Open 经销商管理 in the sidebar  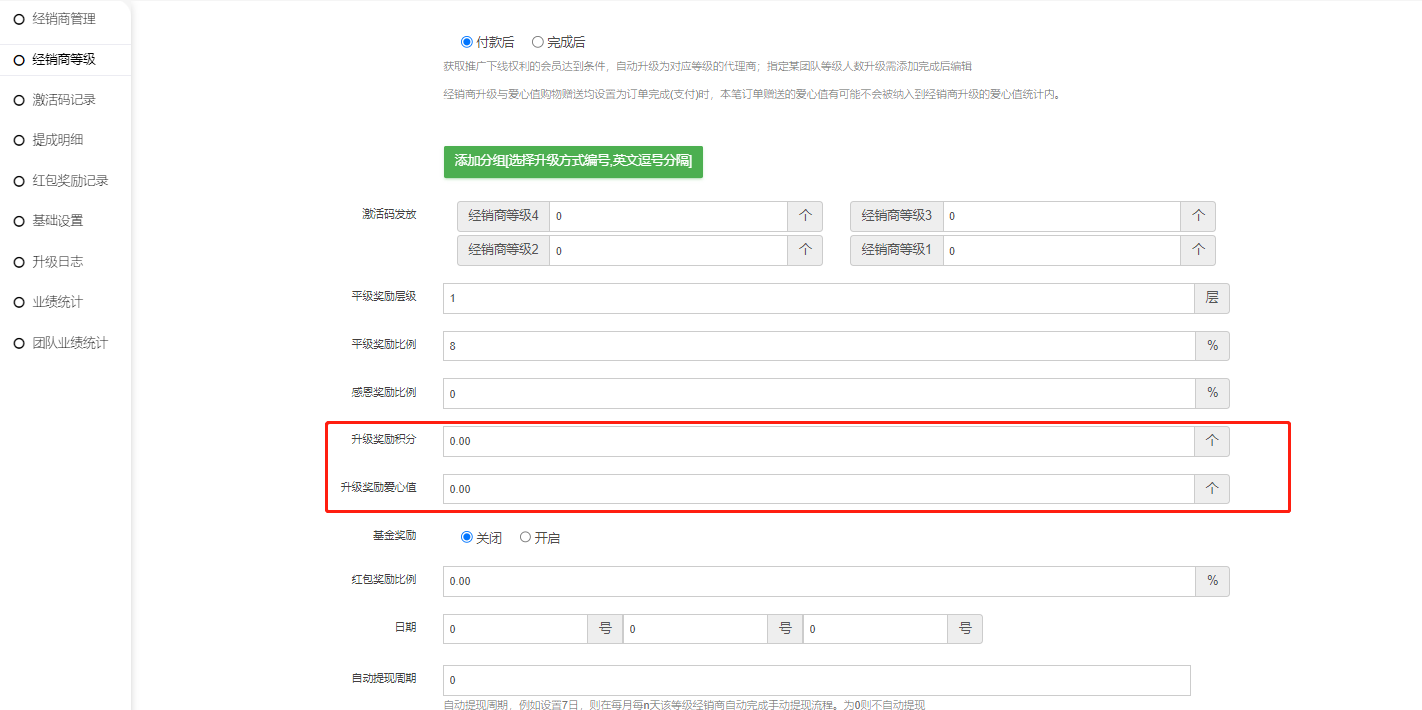coord(63,19)
